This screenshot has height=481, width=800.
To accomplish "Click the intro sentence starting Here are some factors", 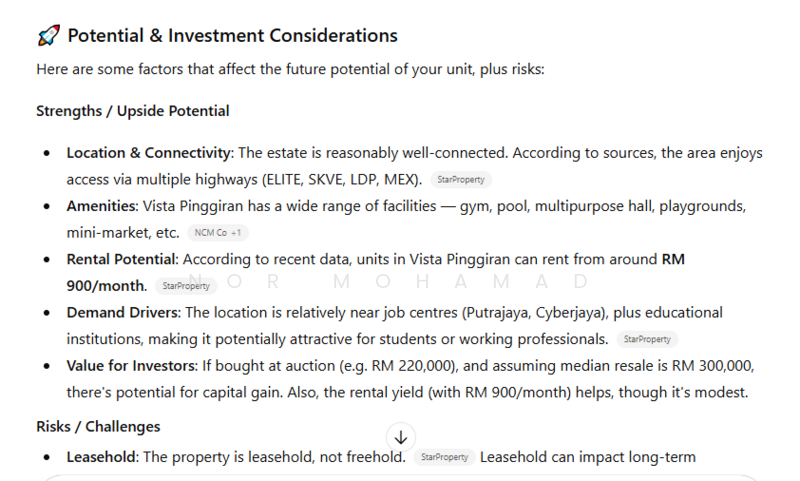I will 290,70.
